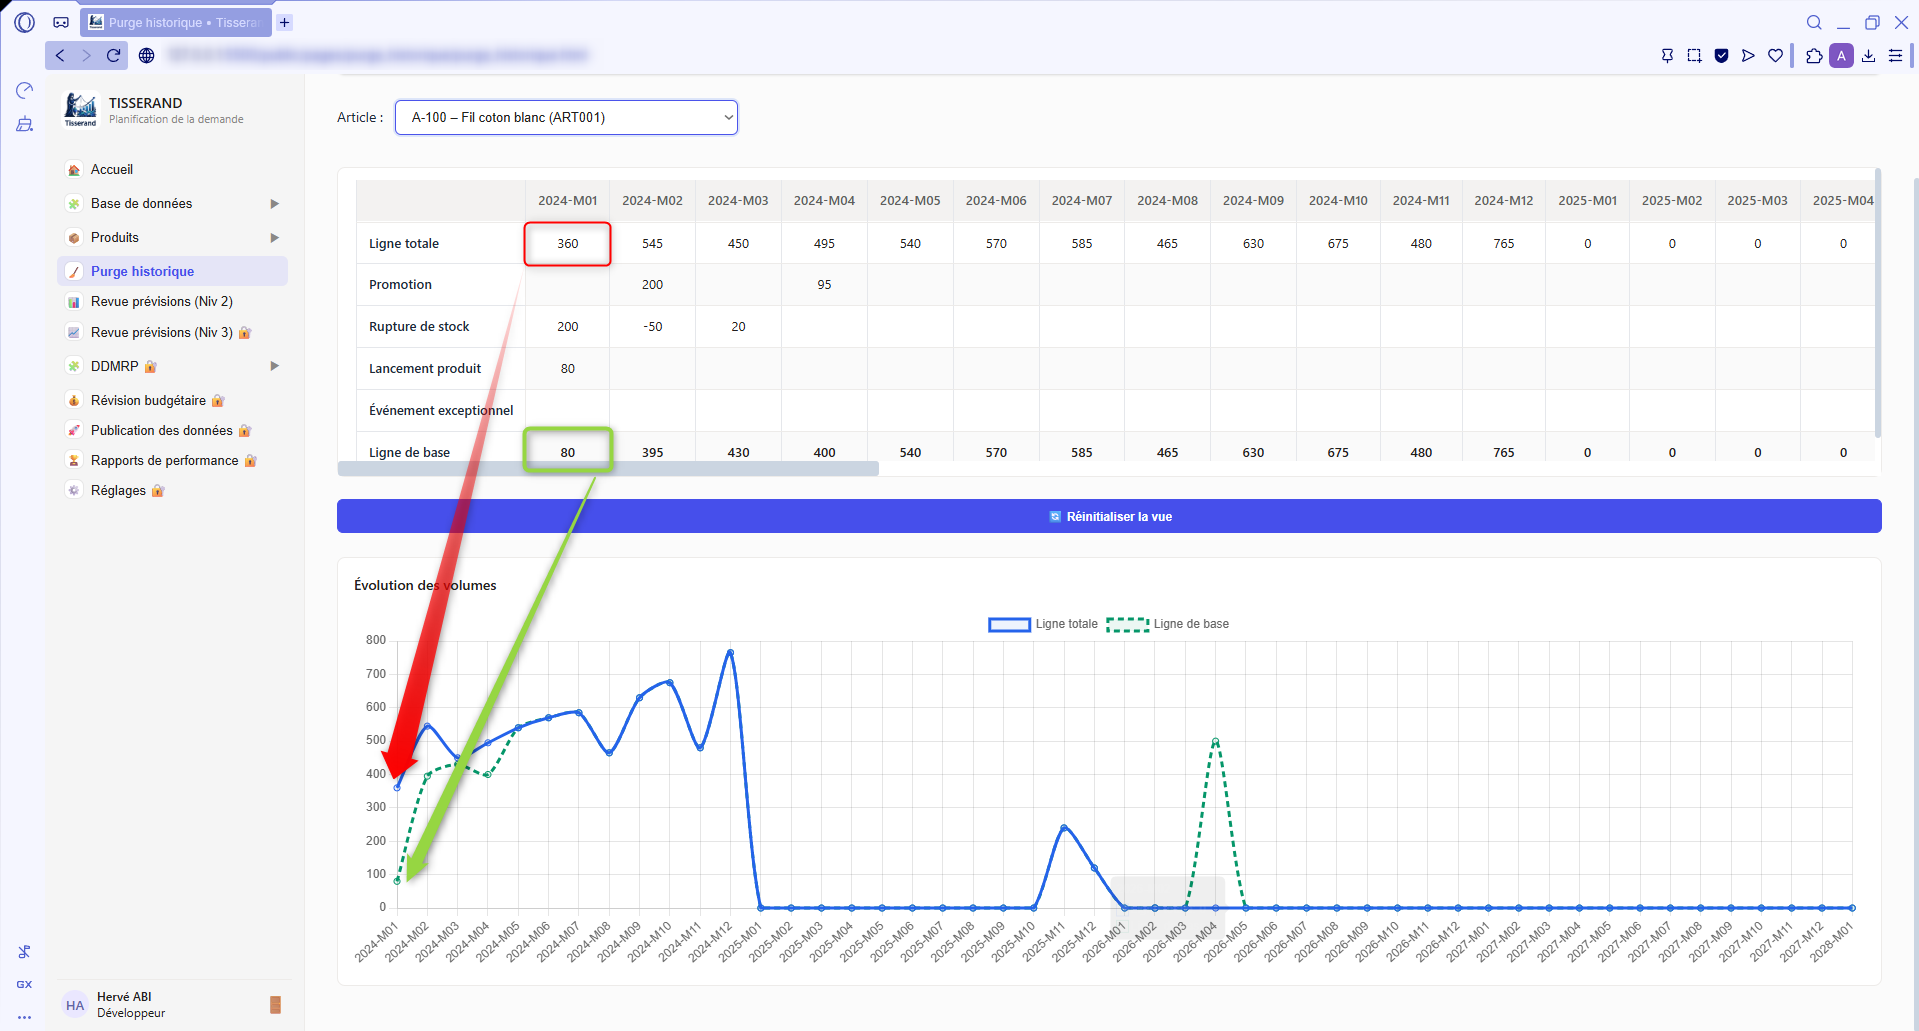Click the logout icon beside Hervé ABI
1919x1031 pixels.
pyautogui.click(x=276, y=1005)
